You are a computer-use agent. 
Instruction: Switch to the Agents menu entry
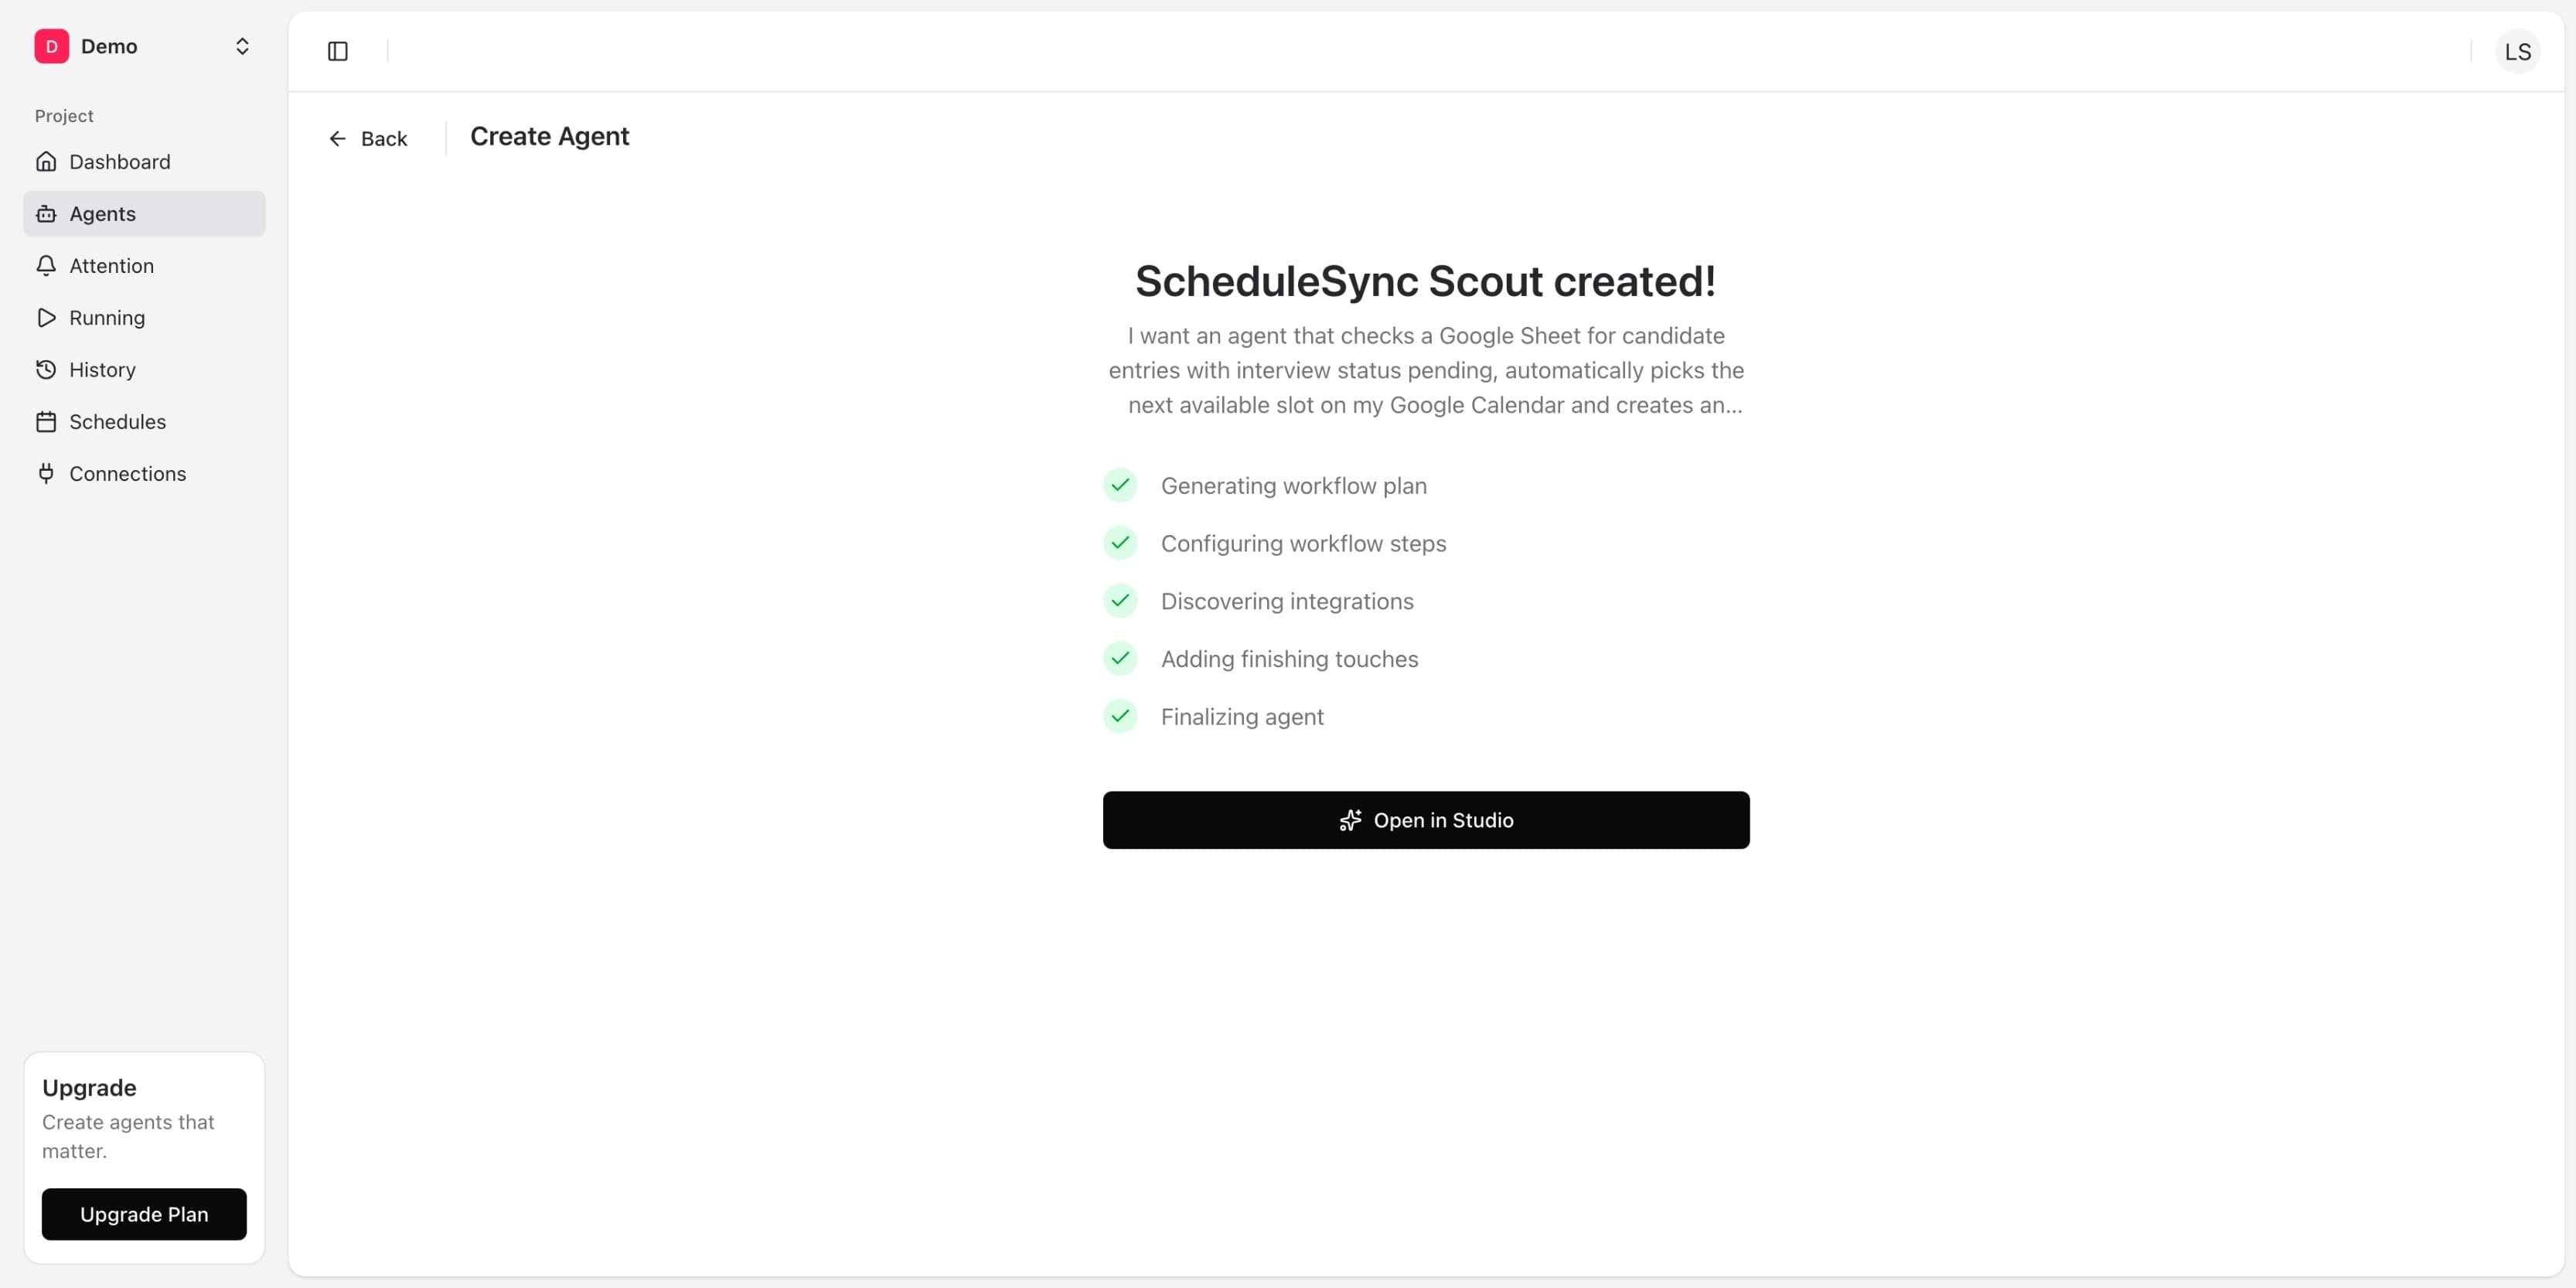[103, 213]
